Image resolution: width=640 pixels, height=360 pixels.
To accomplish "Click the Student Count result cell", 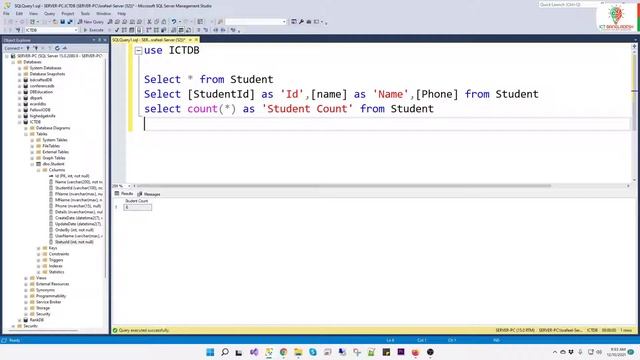I will click(138, 207).
